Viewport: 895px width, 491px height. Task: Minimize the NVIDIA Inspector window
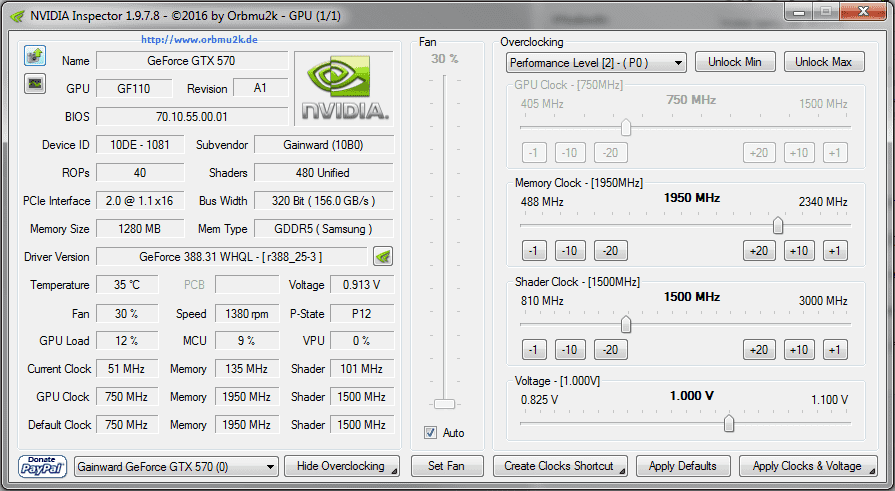click(799, 11)
